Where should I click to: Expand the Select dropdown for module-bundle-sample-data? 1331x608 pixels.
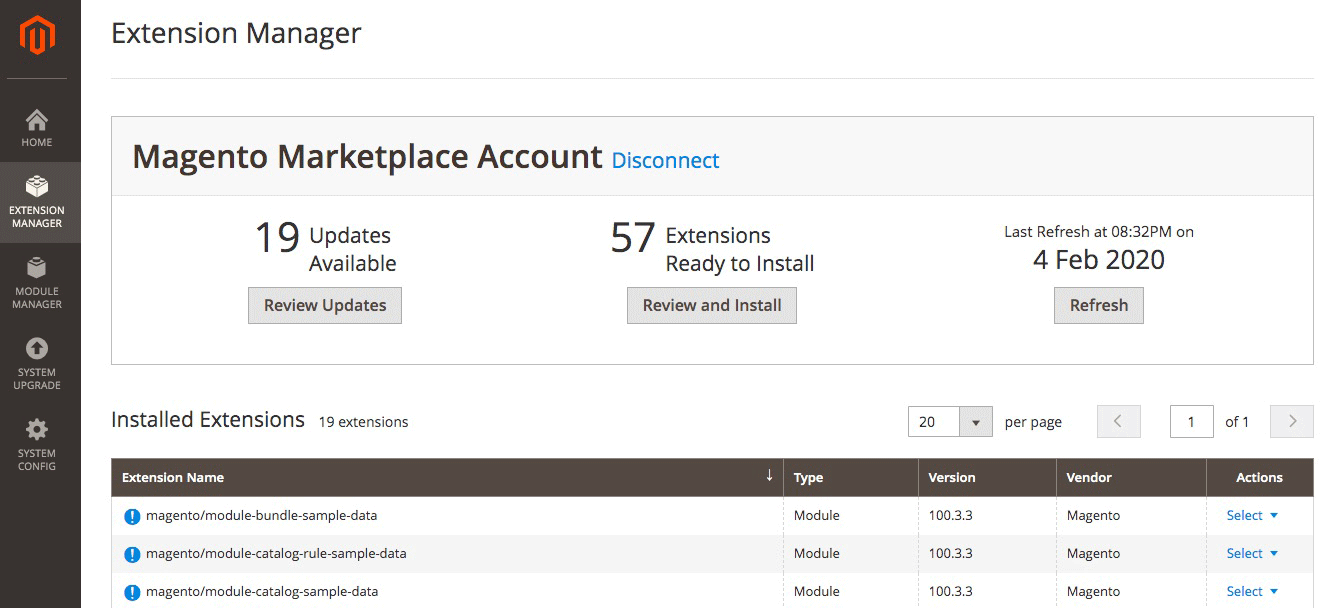pyautogui.click(x=1251, y=515)
